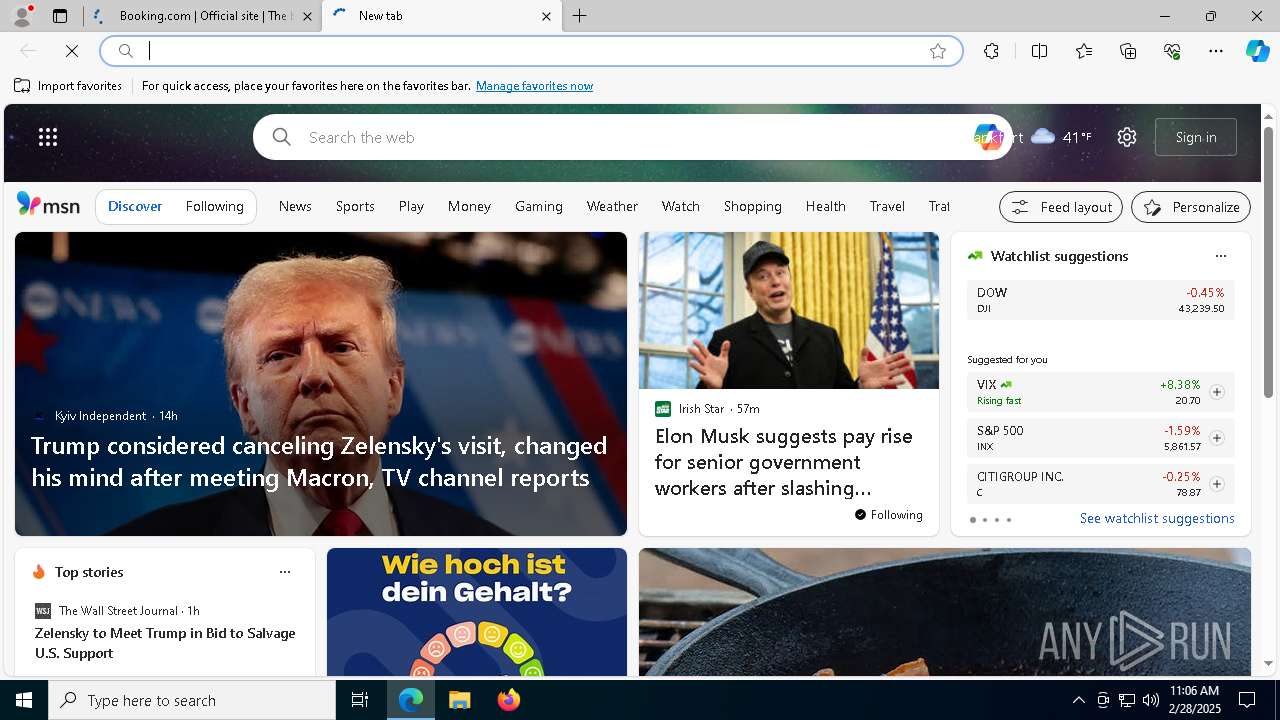The image size is (1280, 720).
Task: Open the Watch category
Action: point(681,206)
